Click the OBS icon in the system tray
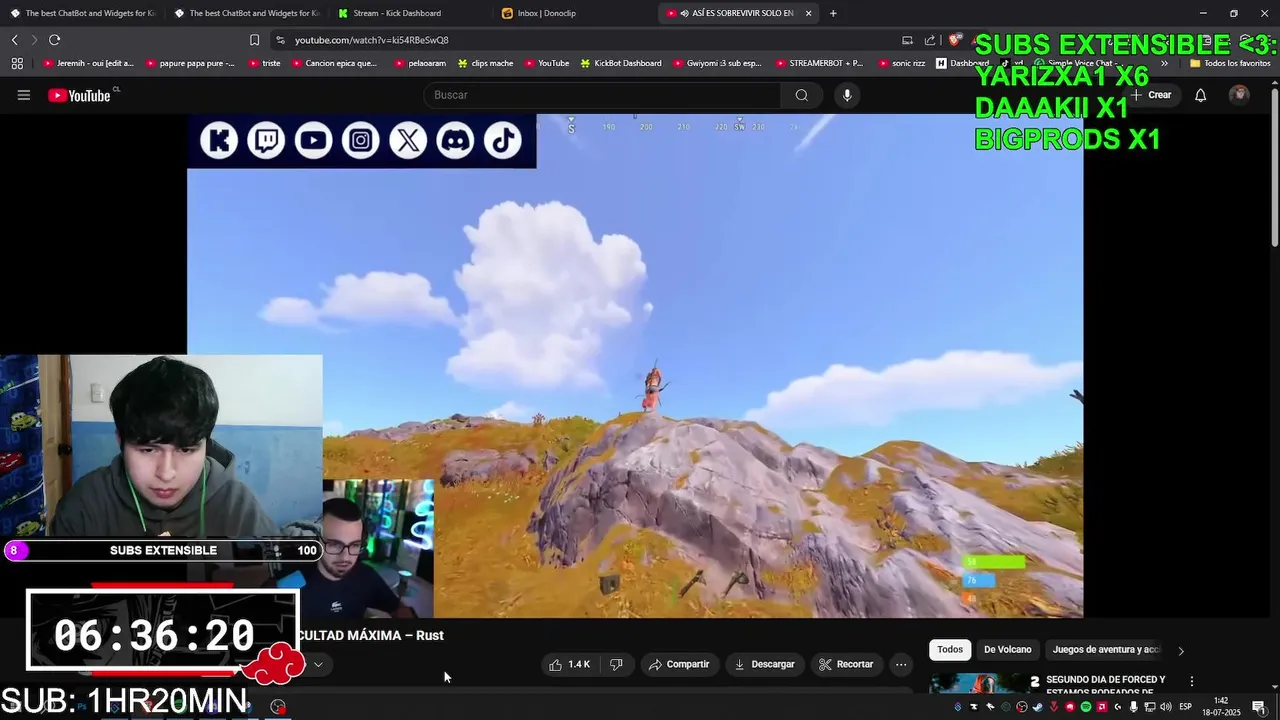The width and height of the screenshot is (1280, 720). click(x=1022, y=707)
